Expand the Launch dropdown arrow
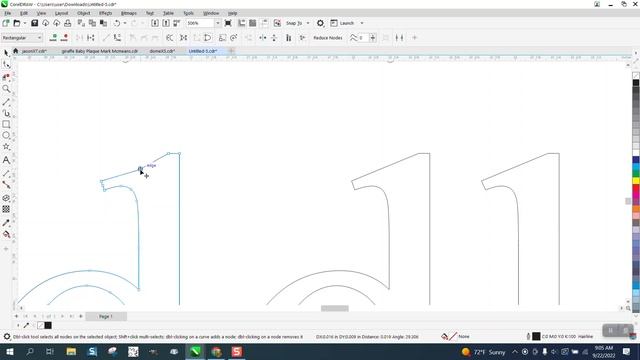 [x=362, y=23]
